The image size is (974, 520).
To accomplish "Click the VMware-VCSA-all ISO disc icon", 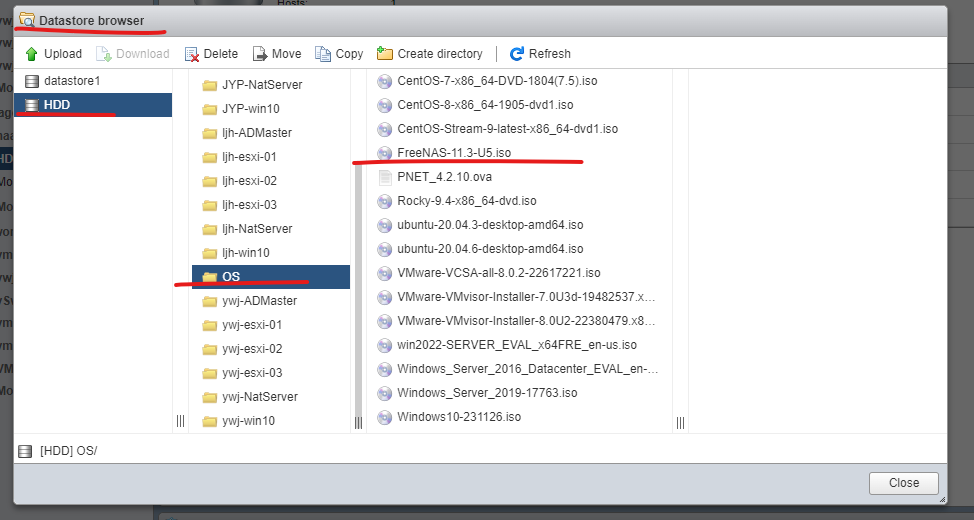I will click(385, 273).
